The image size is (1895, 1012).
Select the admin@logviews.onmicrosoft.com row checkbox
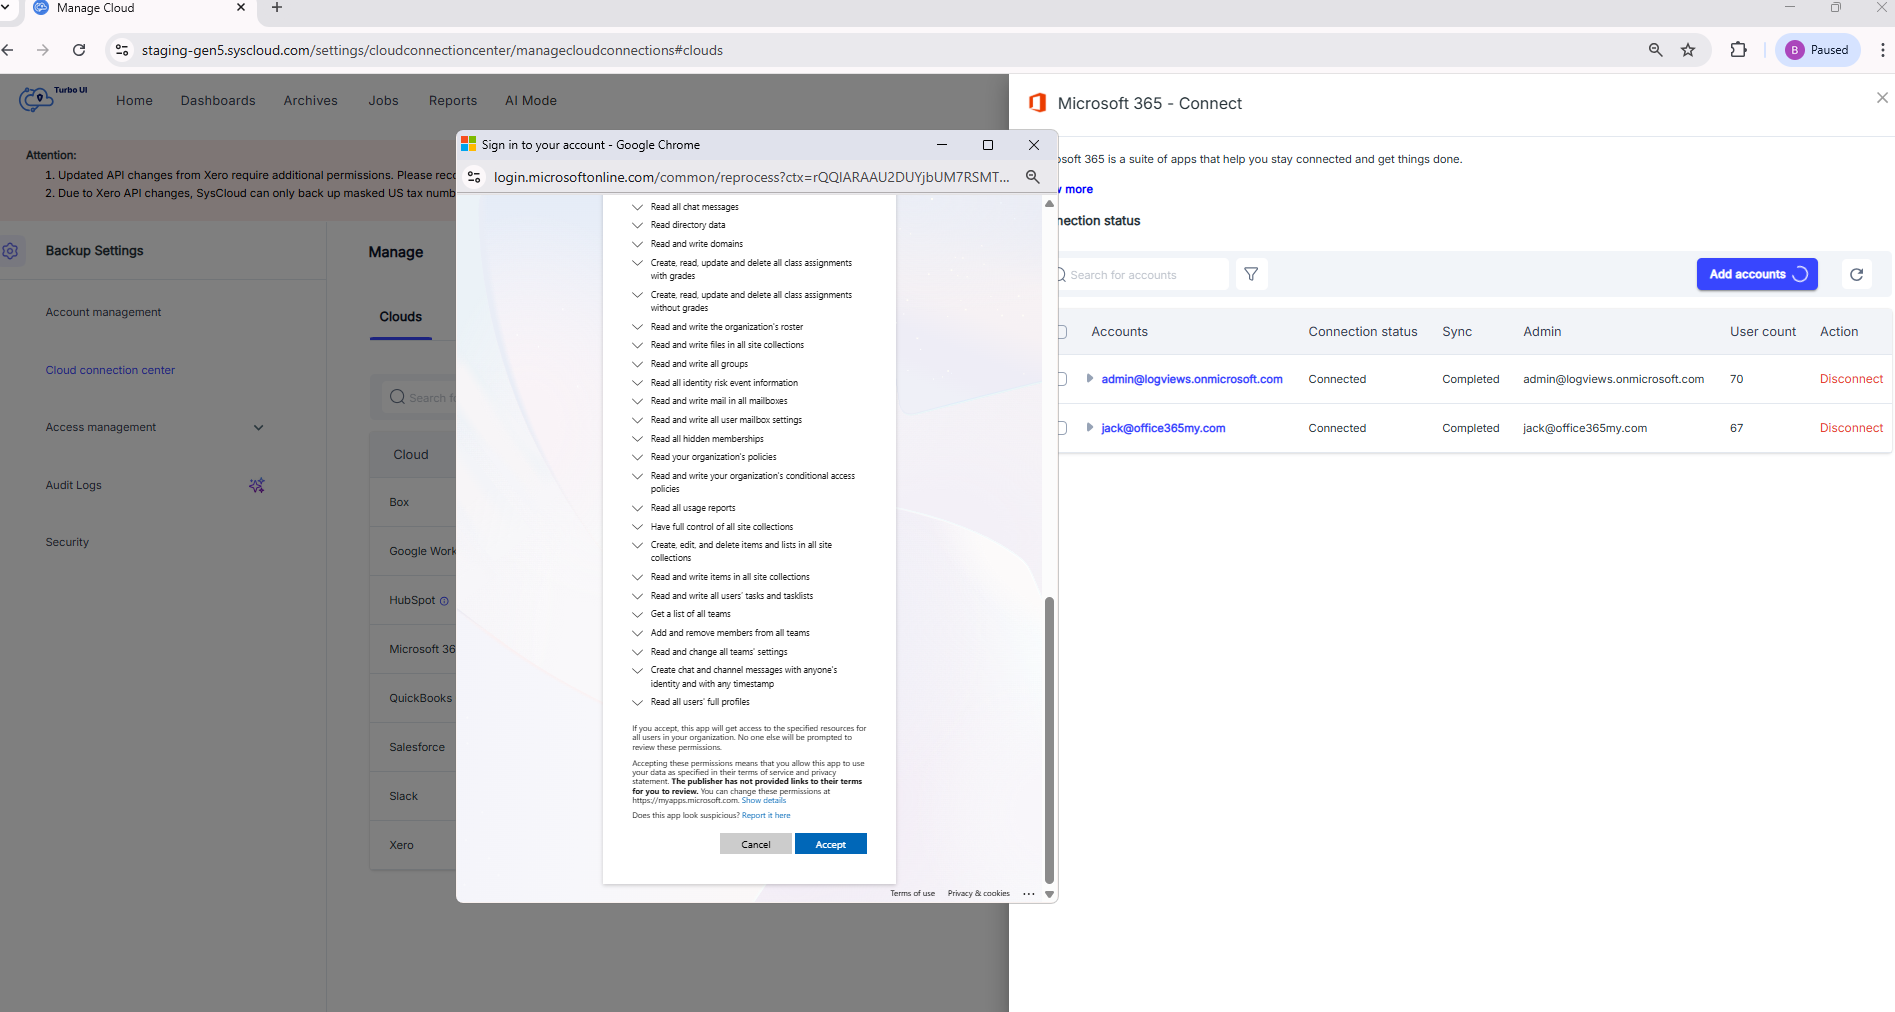pos(1063,379)
